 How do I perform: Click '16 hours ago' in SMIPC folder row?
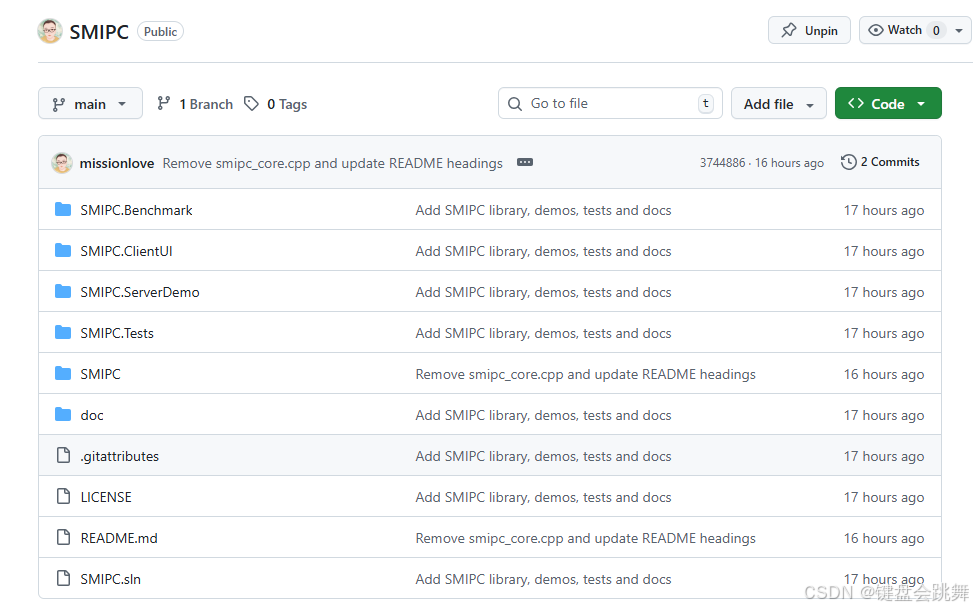click(x=884, y=374)
